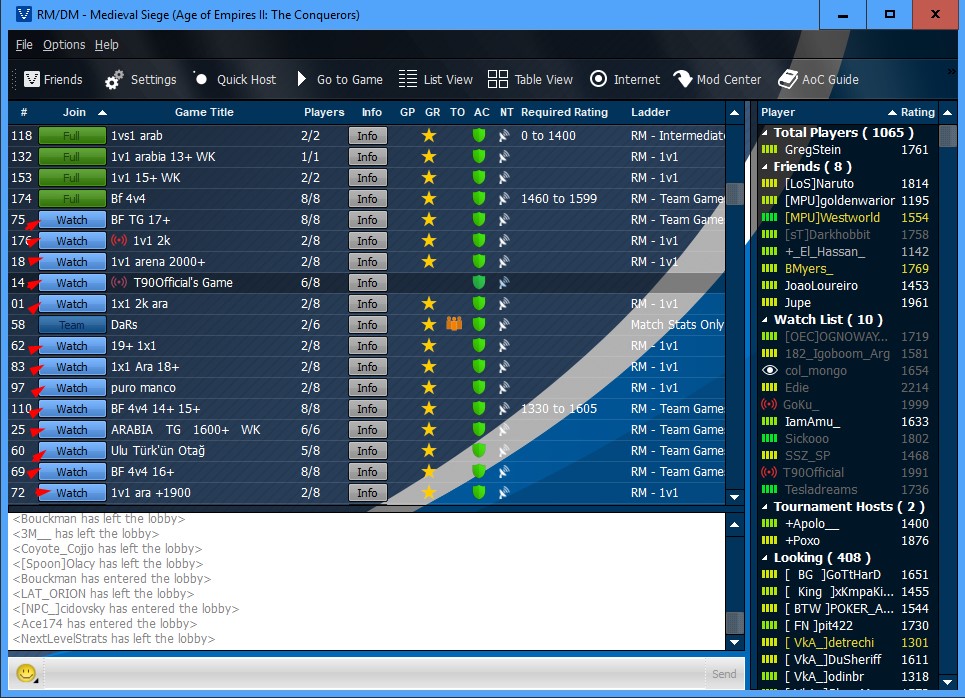Open the File menu
Screen dimensions: 965x698
(x=24, y=45)
